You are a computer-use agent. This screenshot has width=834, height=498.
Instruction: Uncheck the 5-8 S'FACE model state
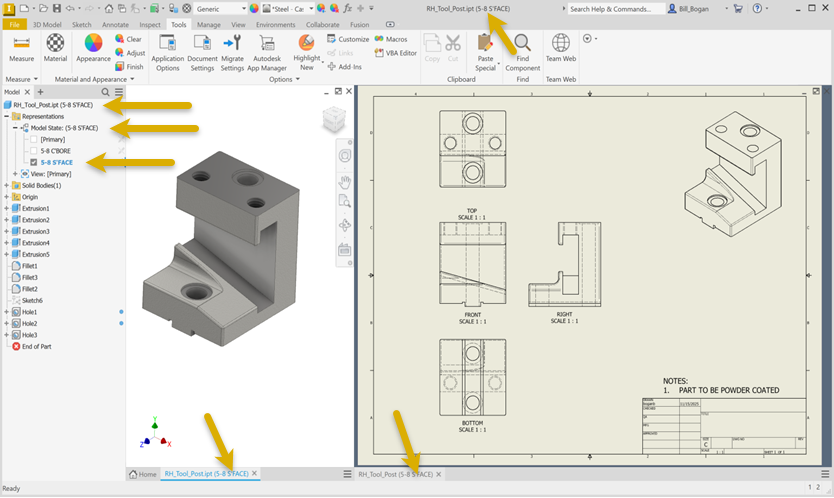(x=34, y=162)
